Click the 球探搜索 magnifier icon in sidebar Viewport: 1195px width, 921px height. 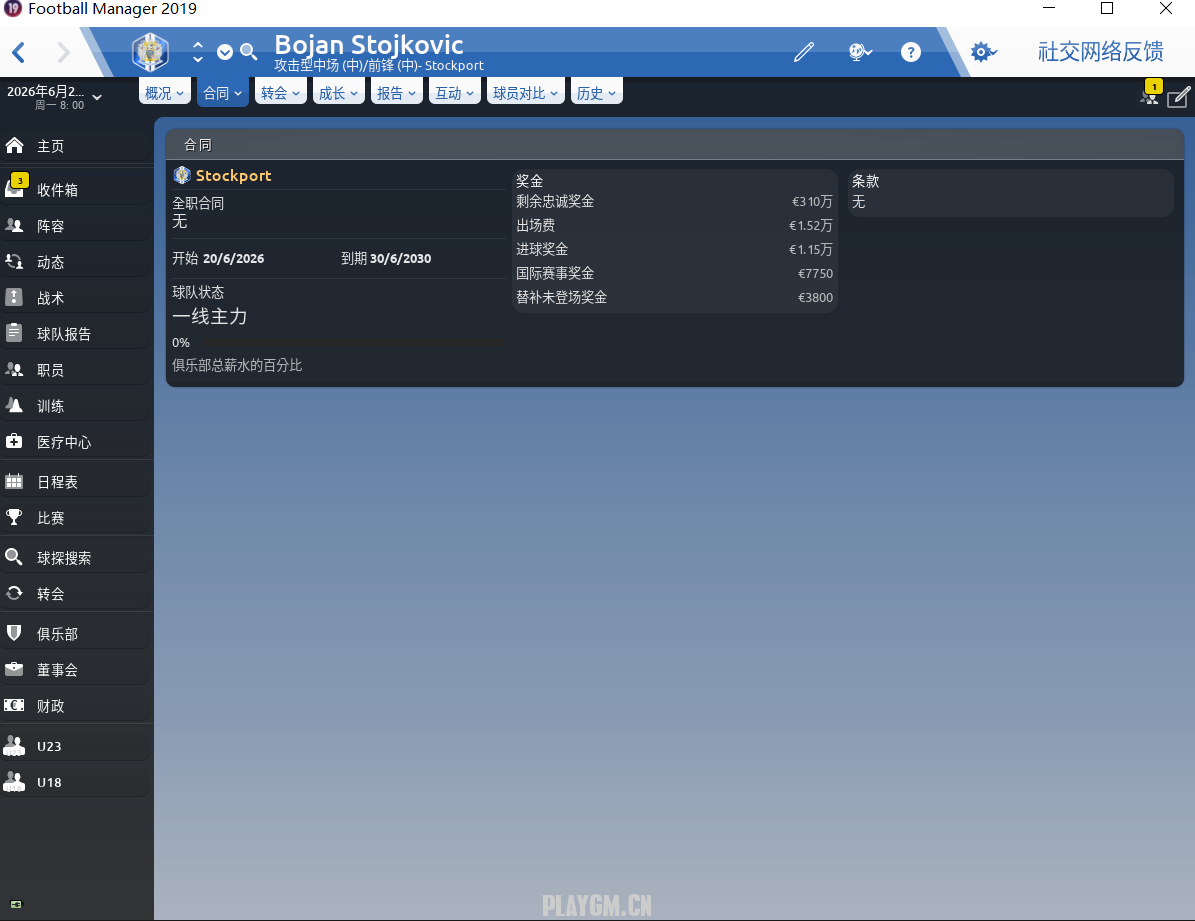(14, 557)
